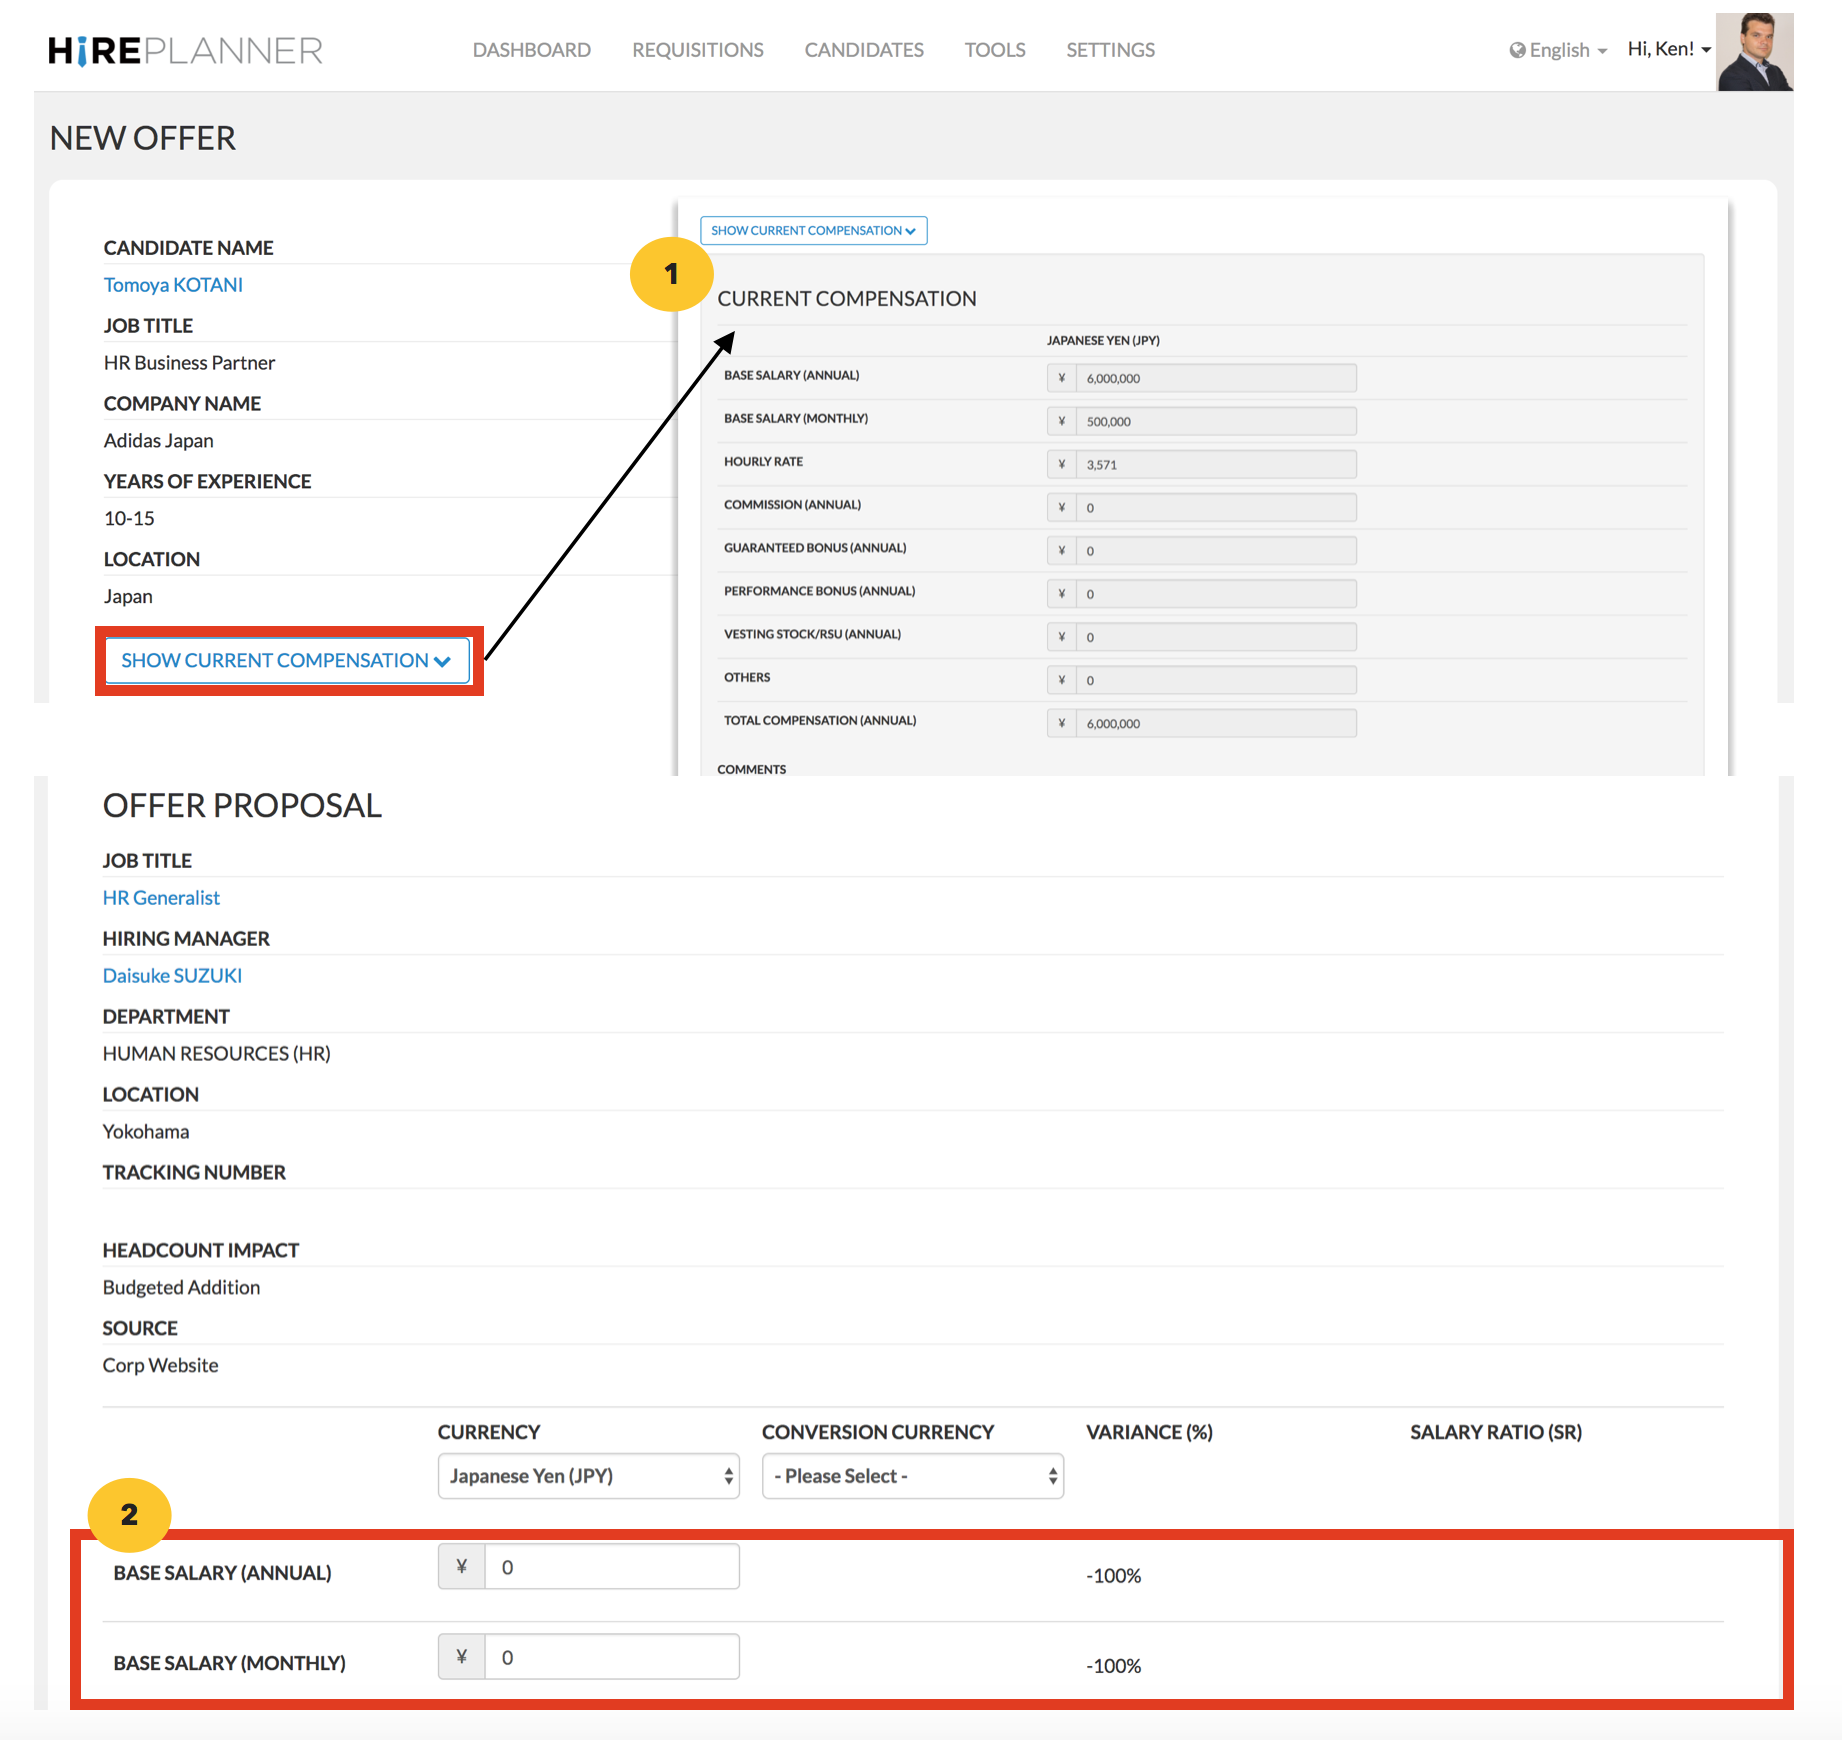Image resolution: width=1842 pixels, height=1740 pixels.
Task: Click the globe icon beside English
Action: click(1517, 50)
